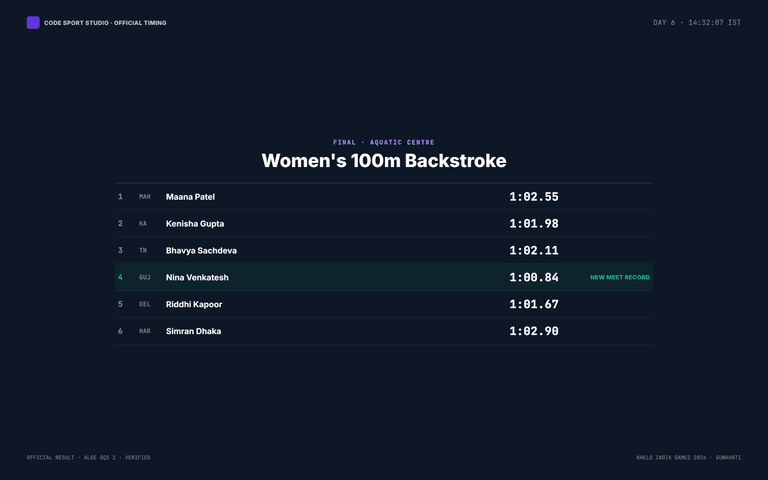The image size is (768, 480).
Task: Click the time 1:02.90
Action: pos(534,332)
